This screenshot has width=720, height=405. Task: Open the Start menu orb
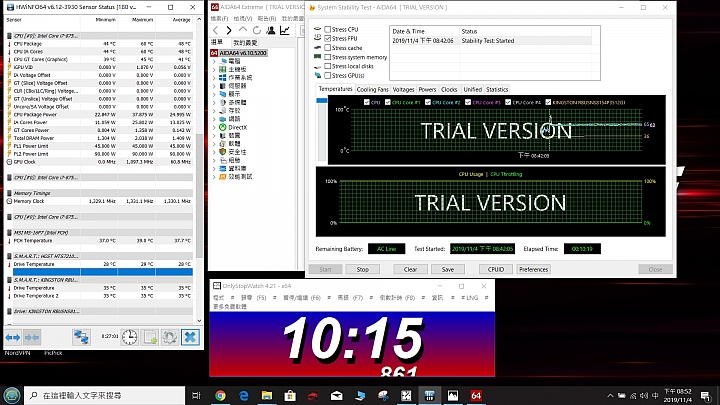pyautogui.click(x=11, y=395)
